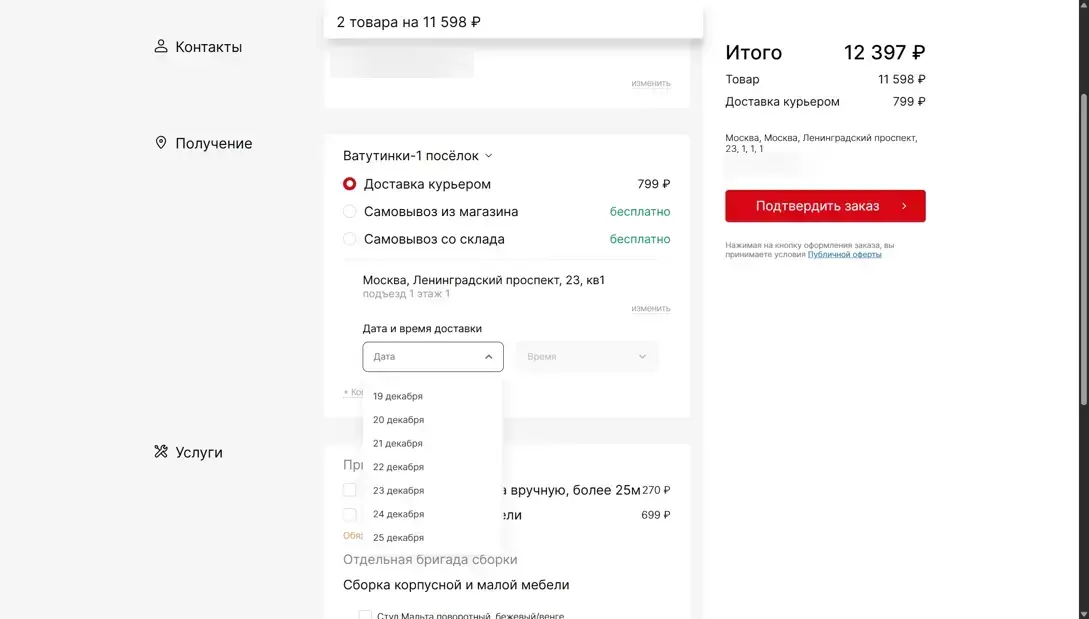
Task: Select 25 декабря delivery date
Action: pyautogui.click(x=398, y=538)
